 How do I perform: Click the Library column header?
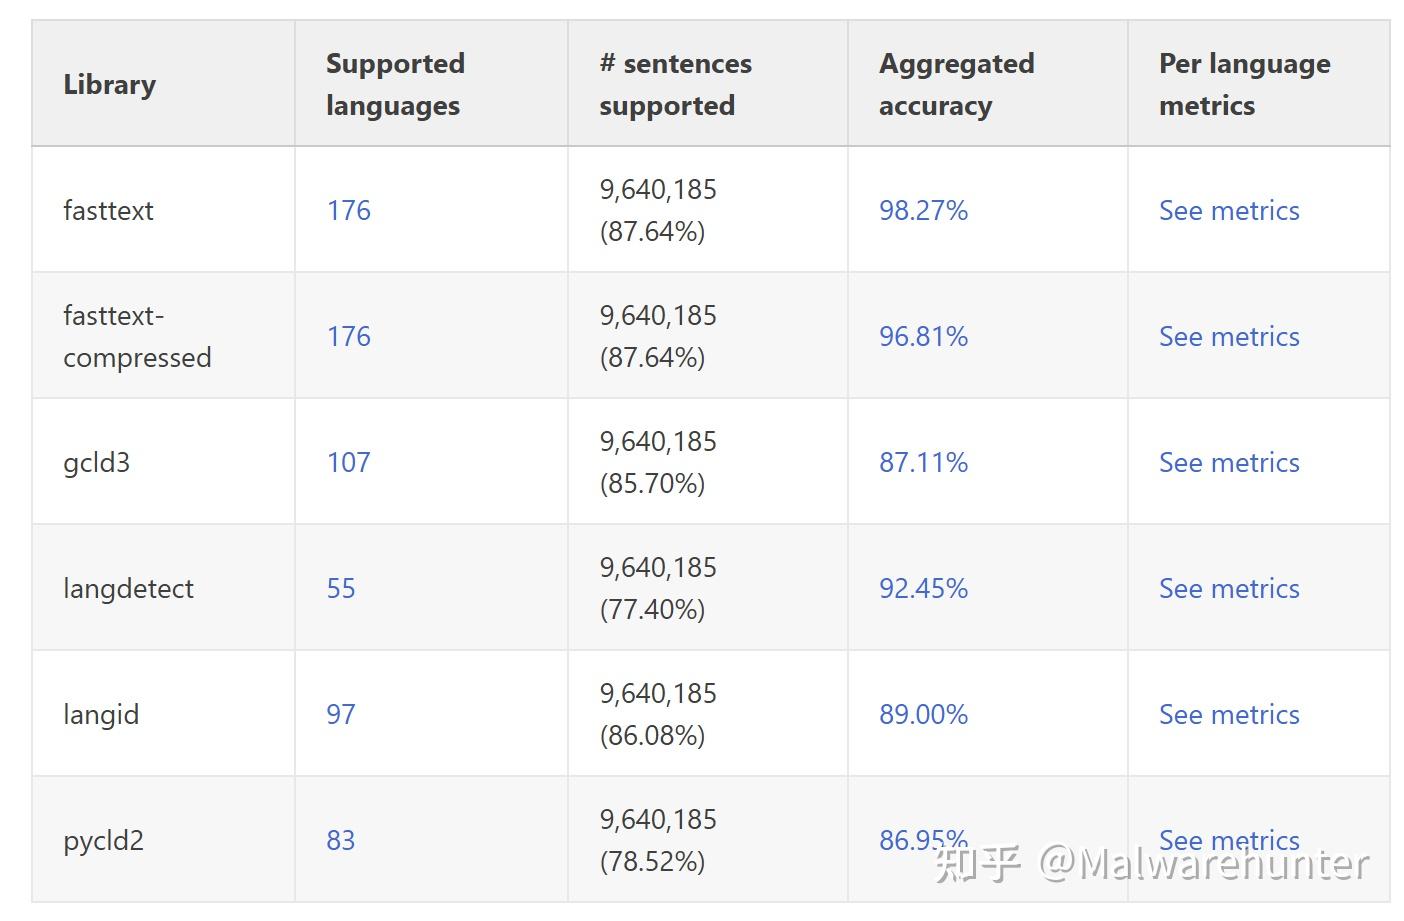pyautogui.click(x=110, y=84)
